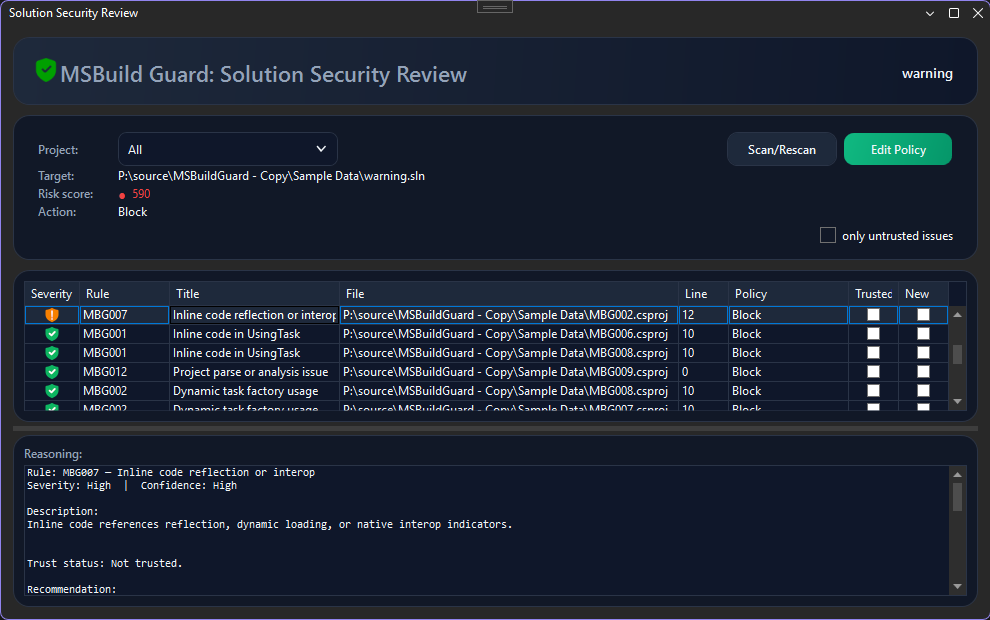Viewport: 990px width, 620px height.
Task: Click Block policy cell in MBG007 row
Action: 789,314
